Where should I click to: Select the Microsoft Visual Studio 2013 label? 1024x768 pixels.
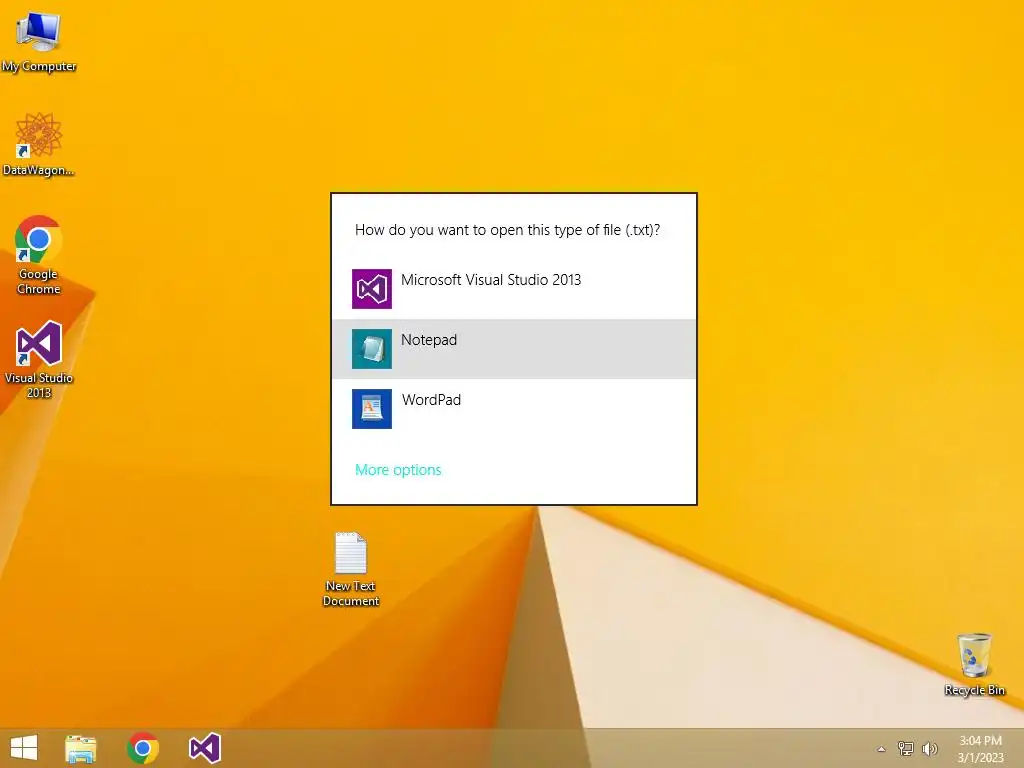[491, 280]
